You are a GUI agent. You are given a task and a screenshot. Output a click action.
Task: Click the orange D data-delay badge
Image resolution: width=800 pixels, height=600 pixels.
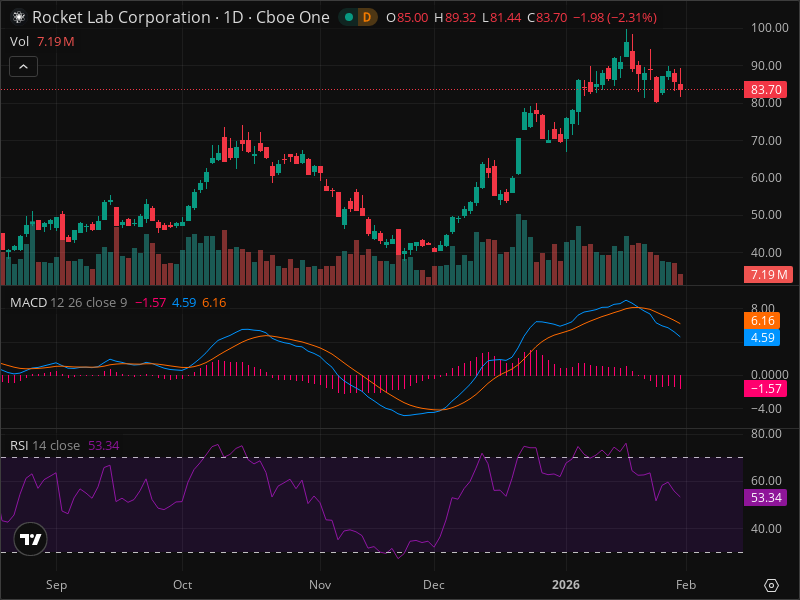366,17
